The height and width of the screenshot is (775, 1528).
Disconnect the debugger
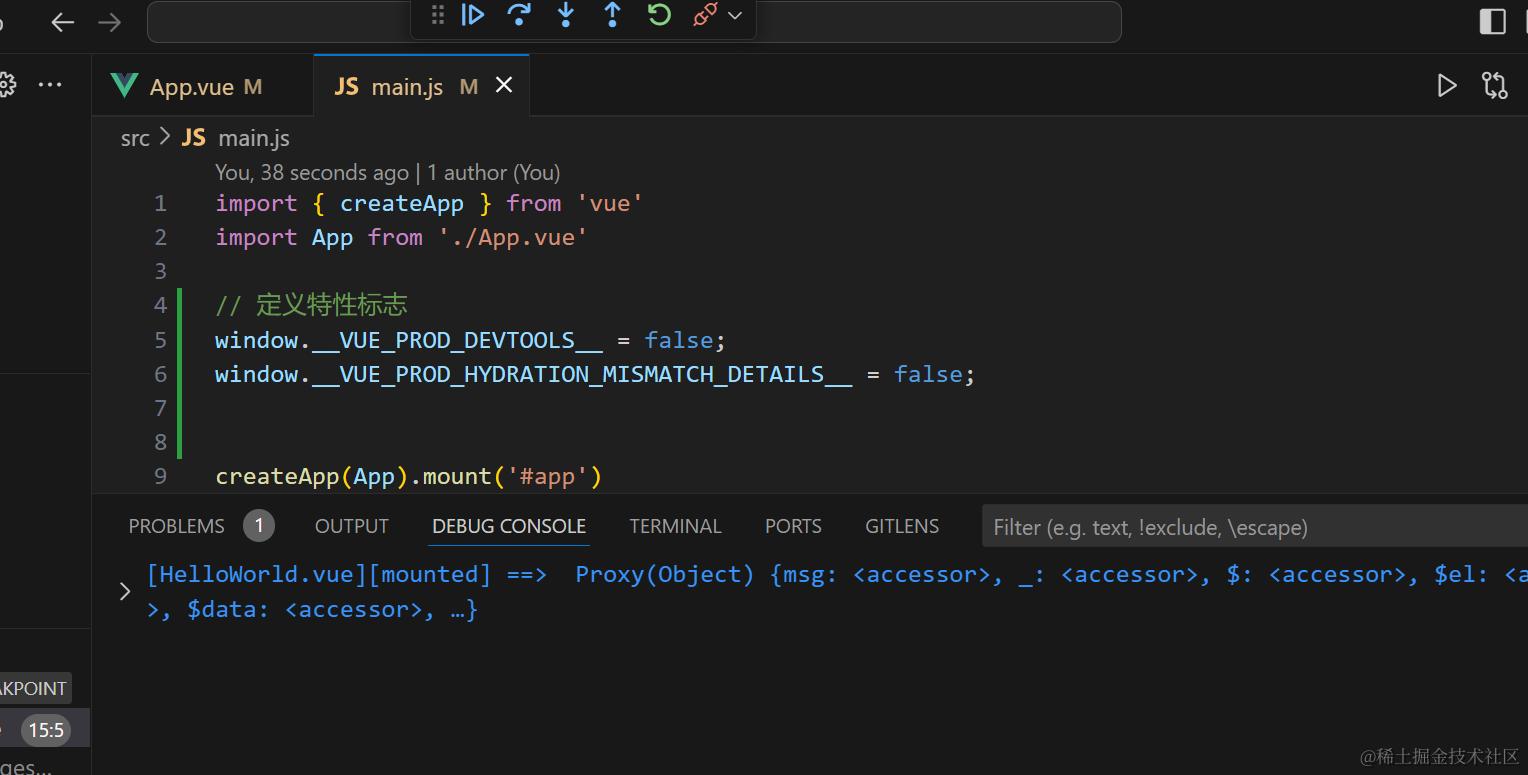tap(705, 15)
